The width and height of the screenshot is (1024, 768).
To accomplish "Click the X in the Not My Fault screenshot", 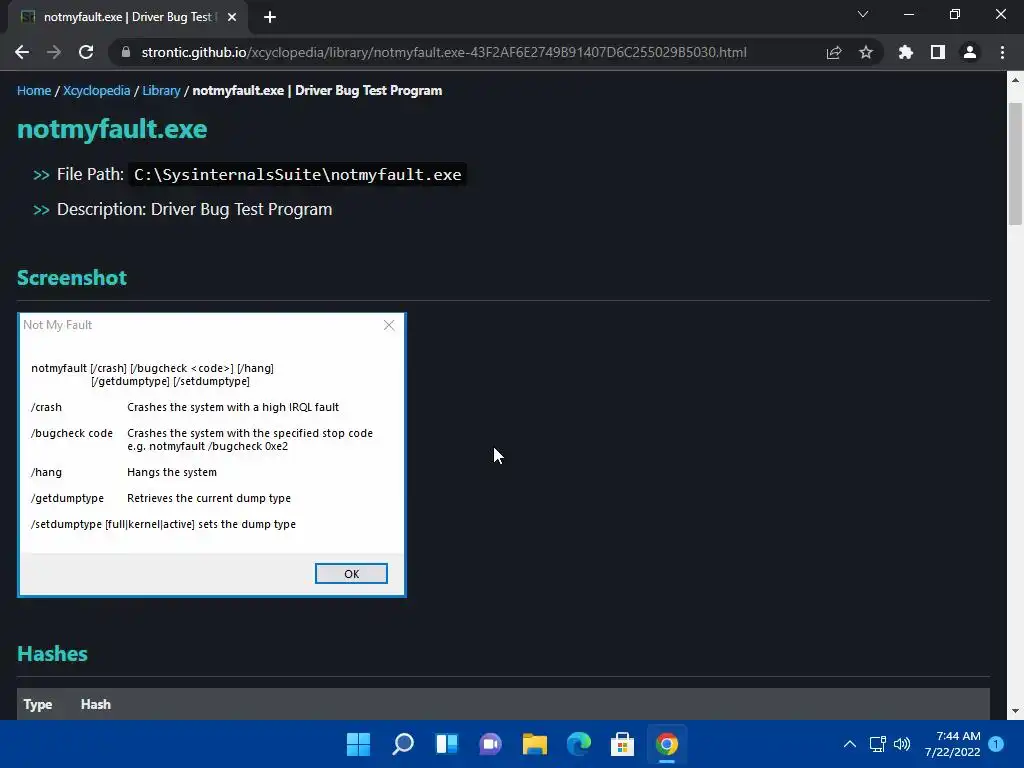I will point(389,325).
